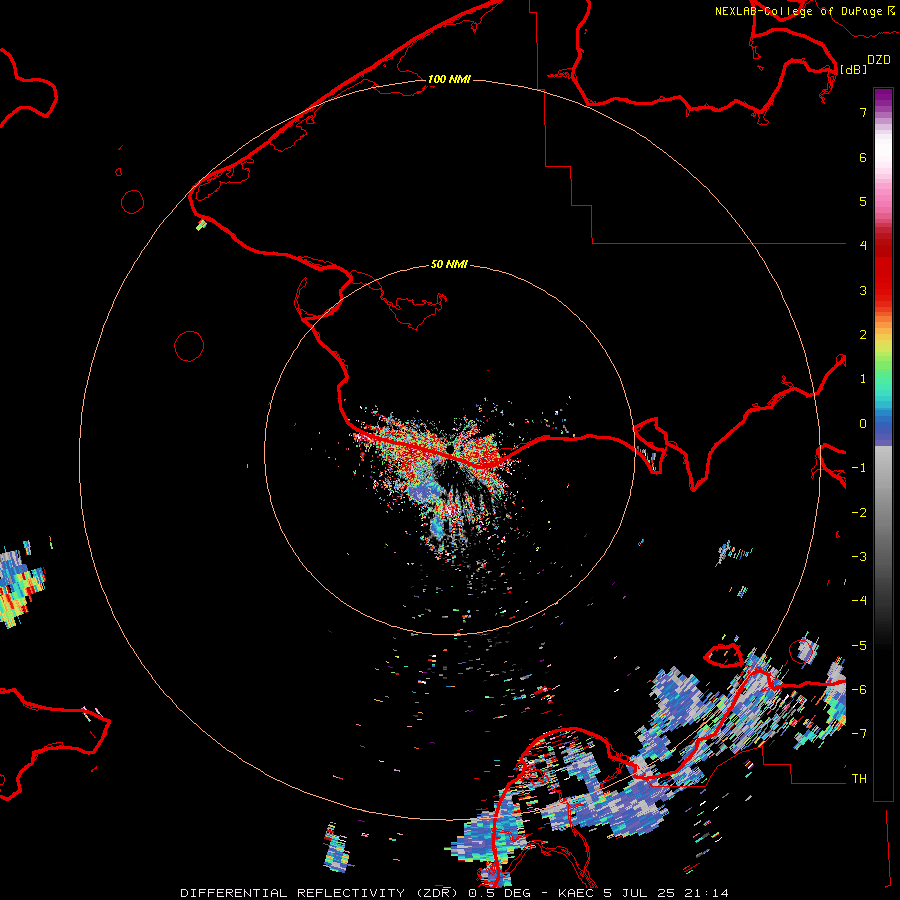Click the 50 NMI range ring label
Screen dimensions: 900x900
(449, 264)
